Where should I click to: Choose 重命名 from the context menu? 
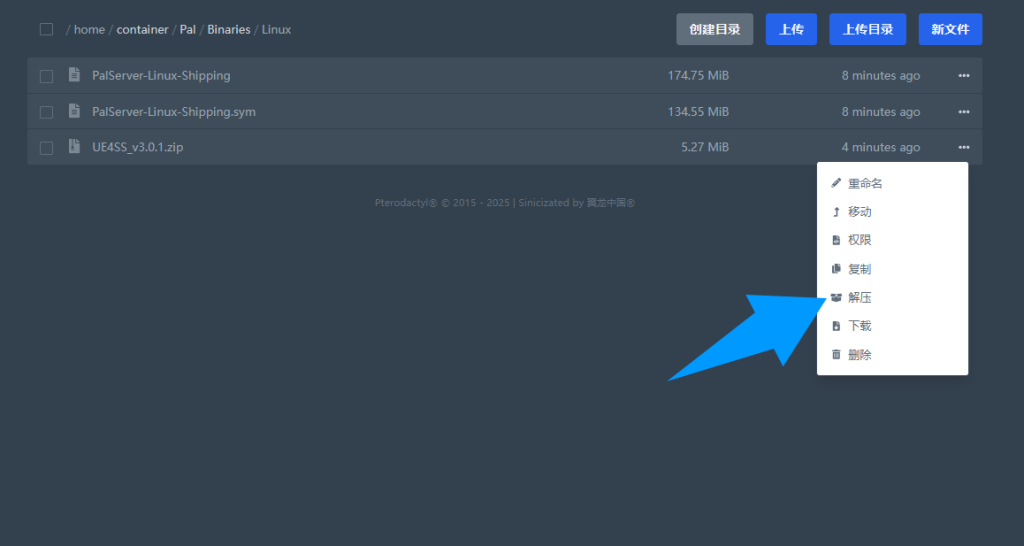[x=864, y=184]
